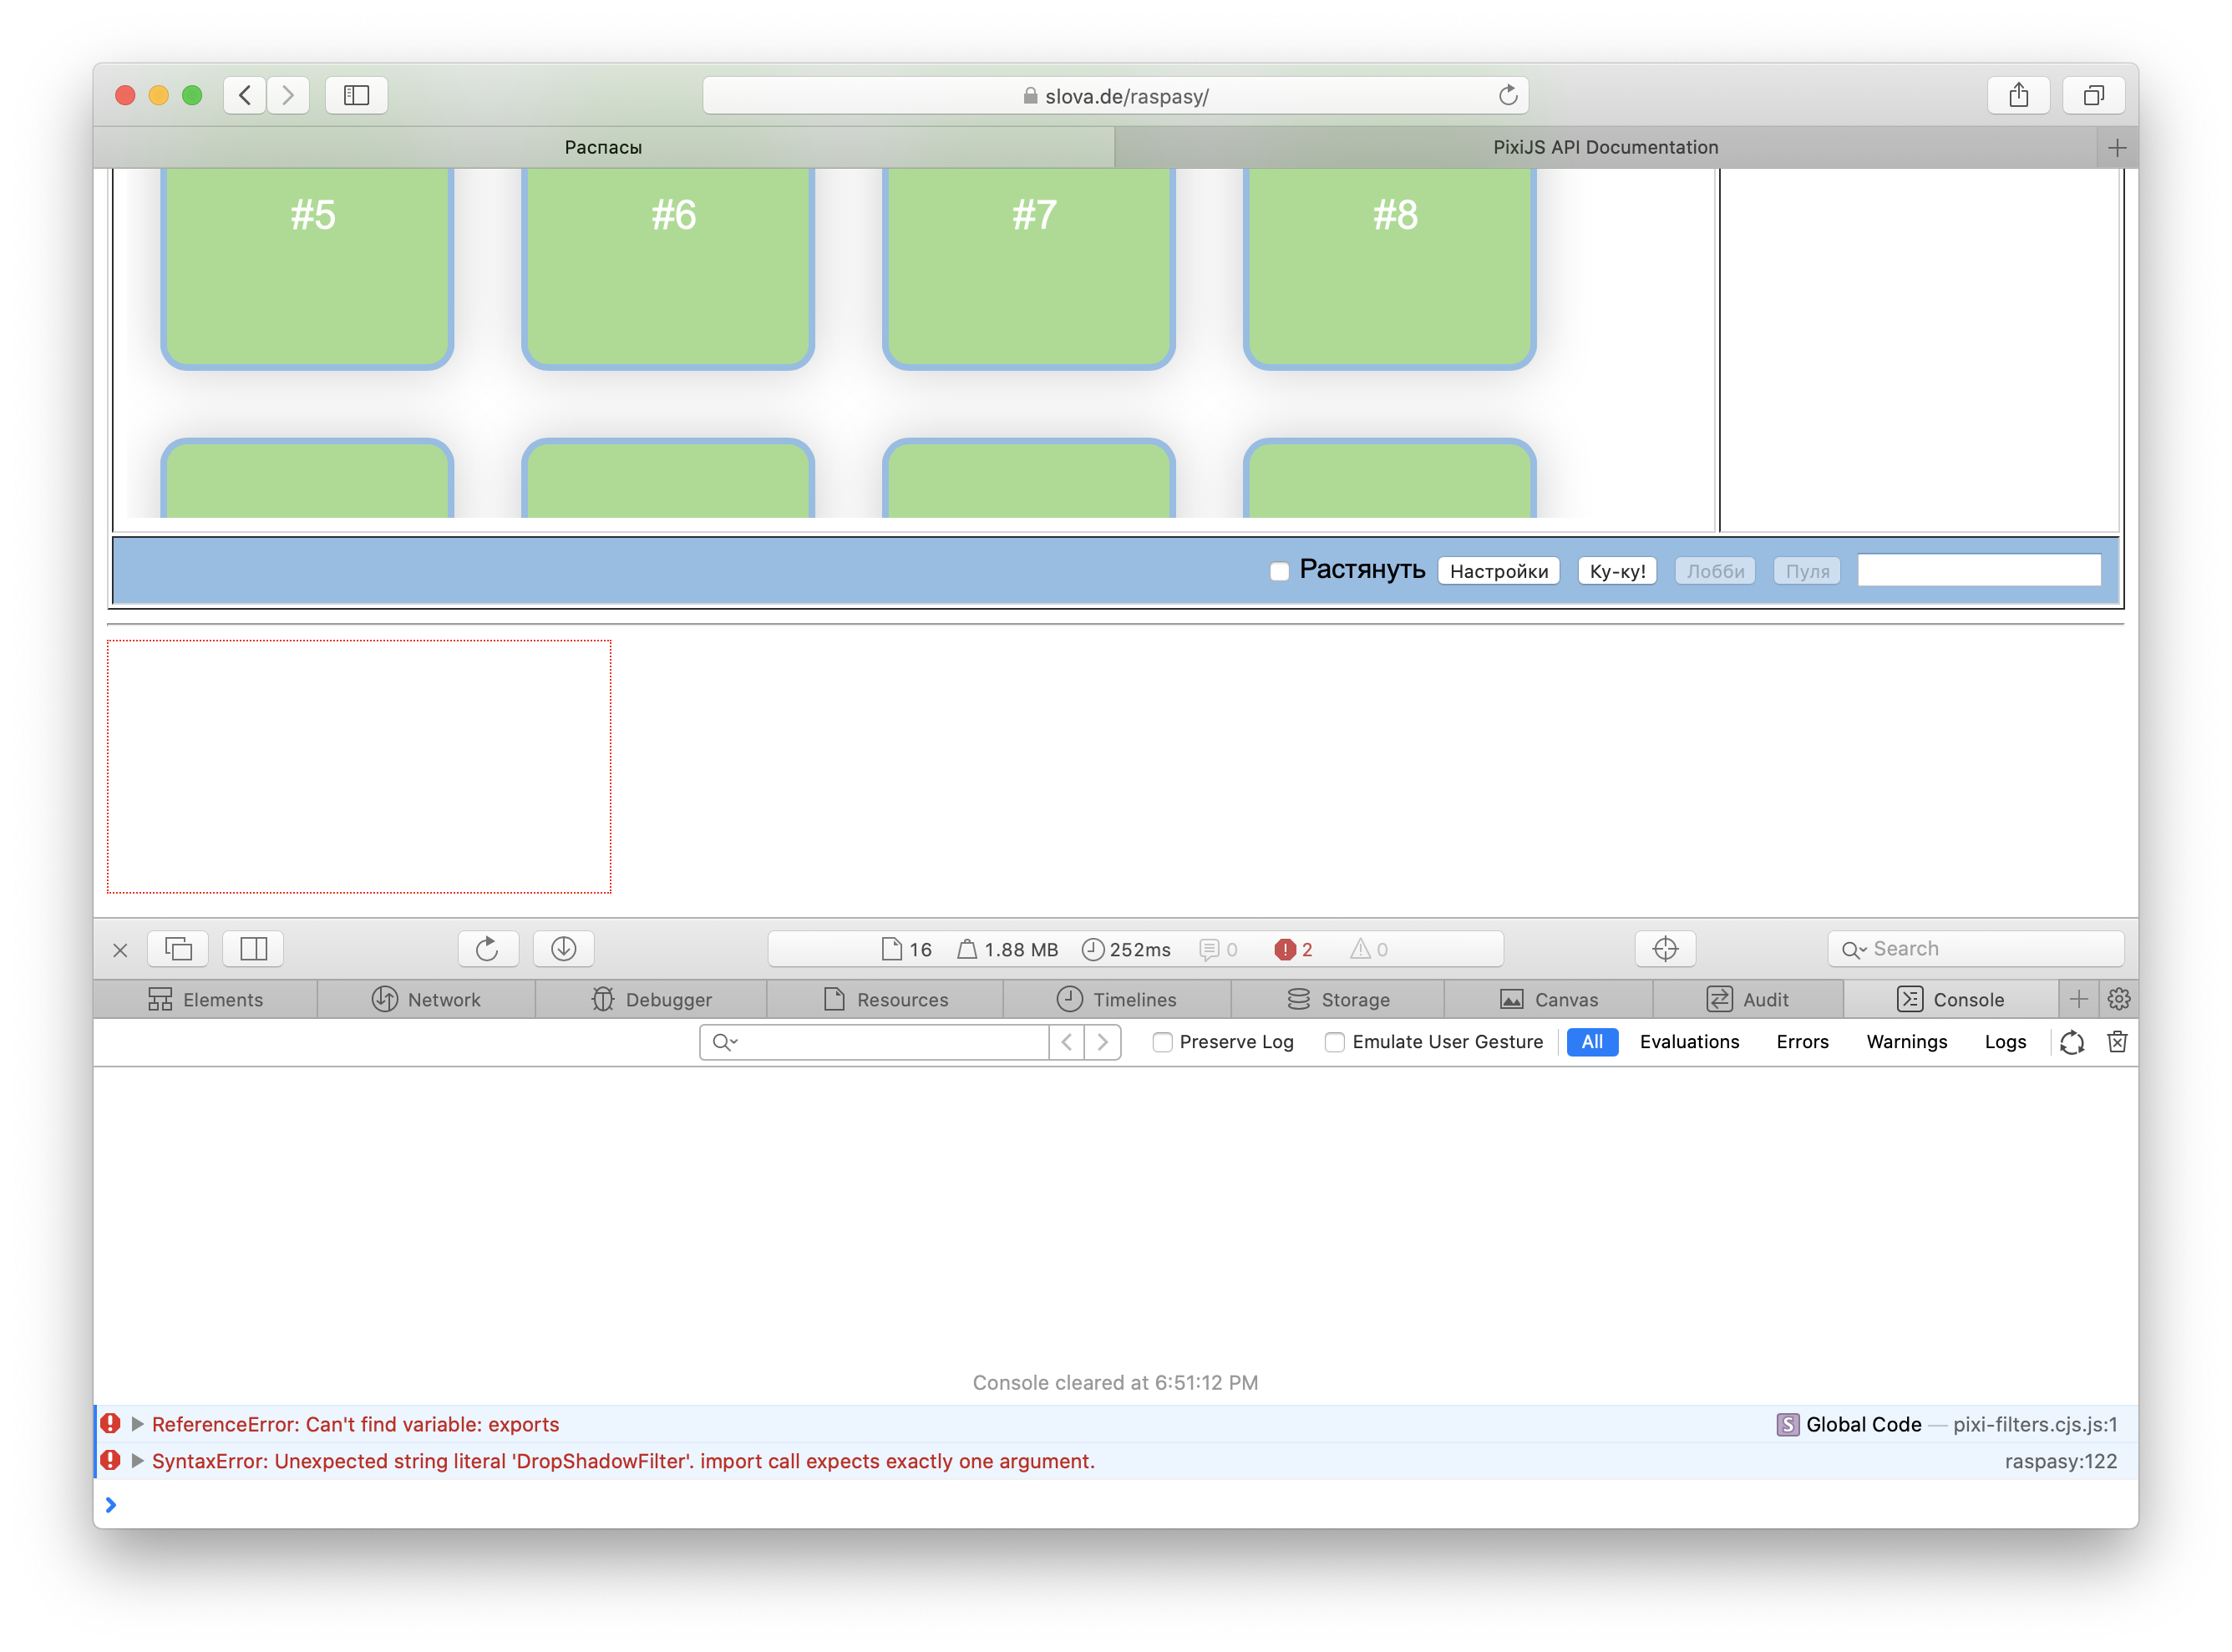Enable Emulate User Gesture checkbox
This screenshot has width=2232, height=1652.
coord(1333,1041)
